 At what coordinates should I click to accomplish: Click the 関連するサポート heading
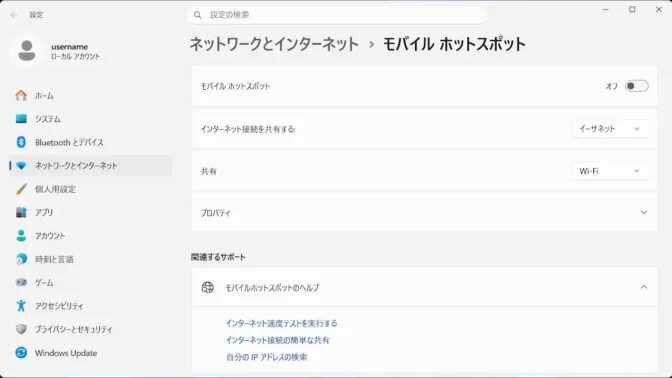[218, 257]
